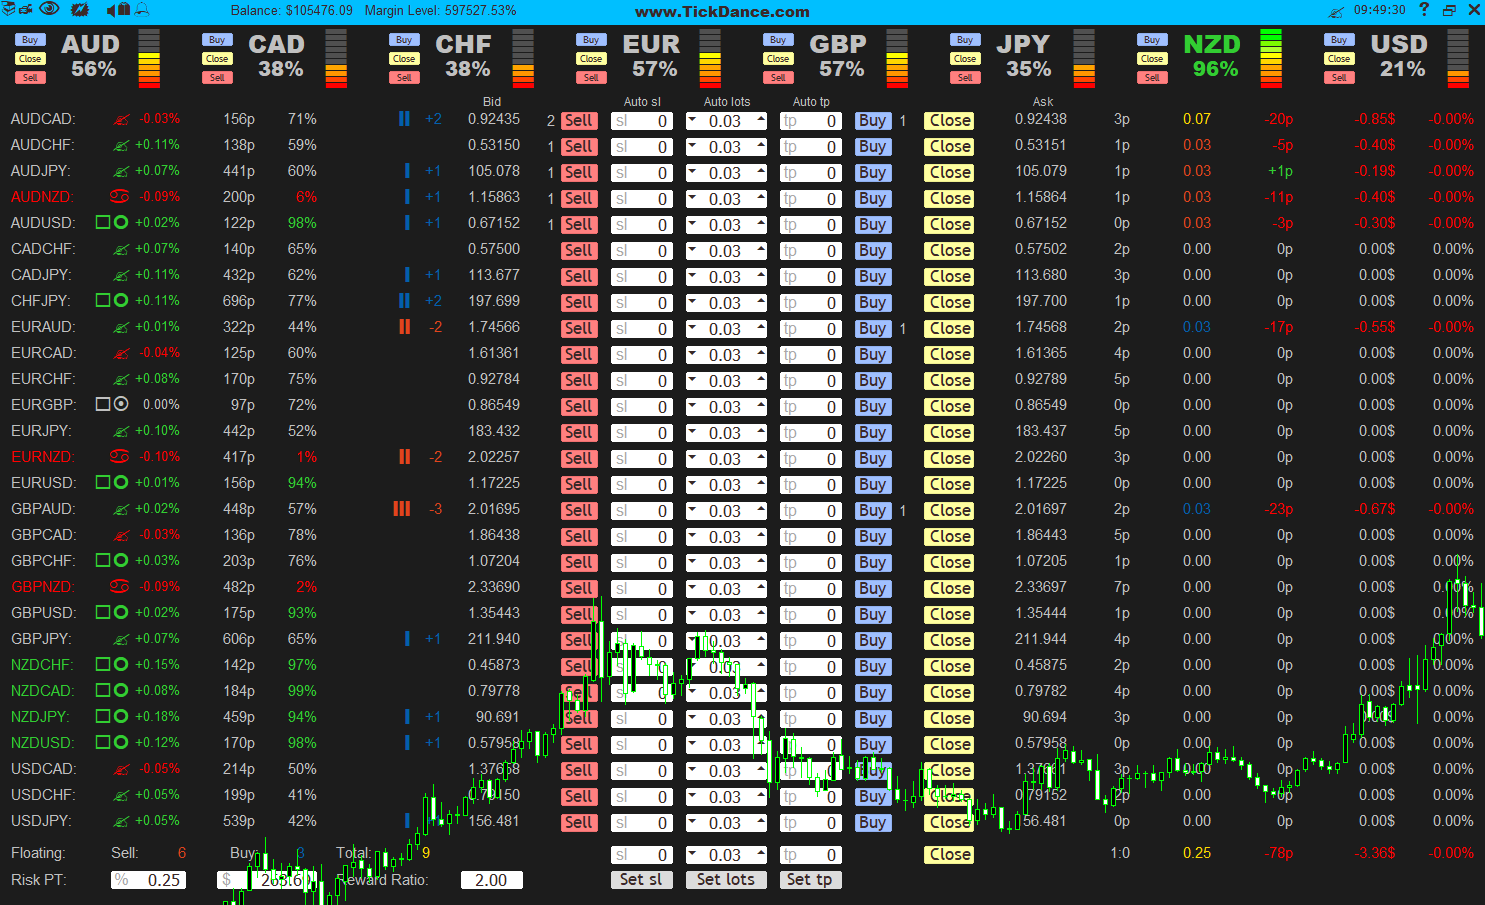The width and height of the screenshot is (1485, 905).
Task: Click the AUD strength meter bar
Action: pos(149,58)
